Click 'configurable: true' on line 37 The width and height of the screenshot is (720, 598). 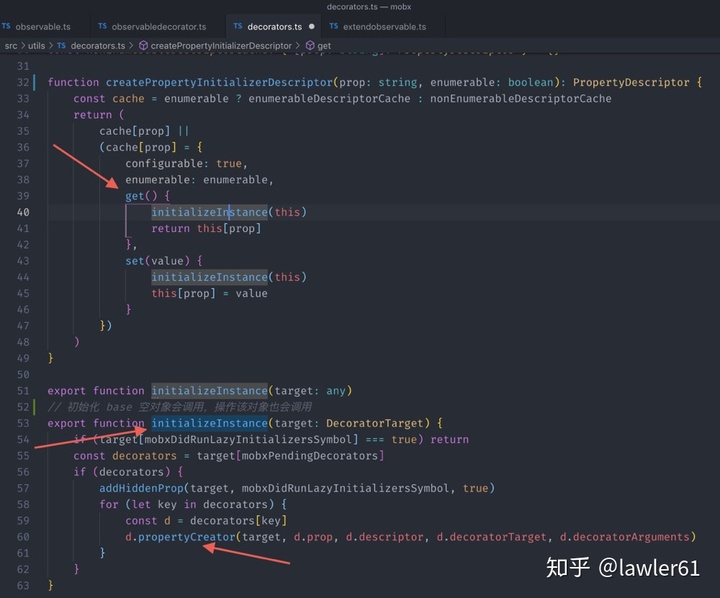[x=186, y=164]
